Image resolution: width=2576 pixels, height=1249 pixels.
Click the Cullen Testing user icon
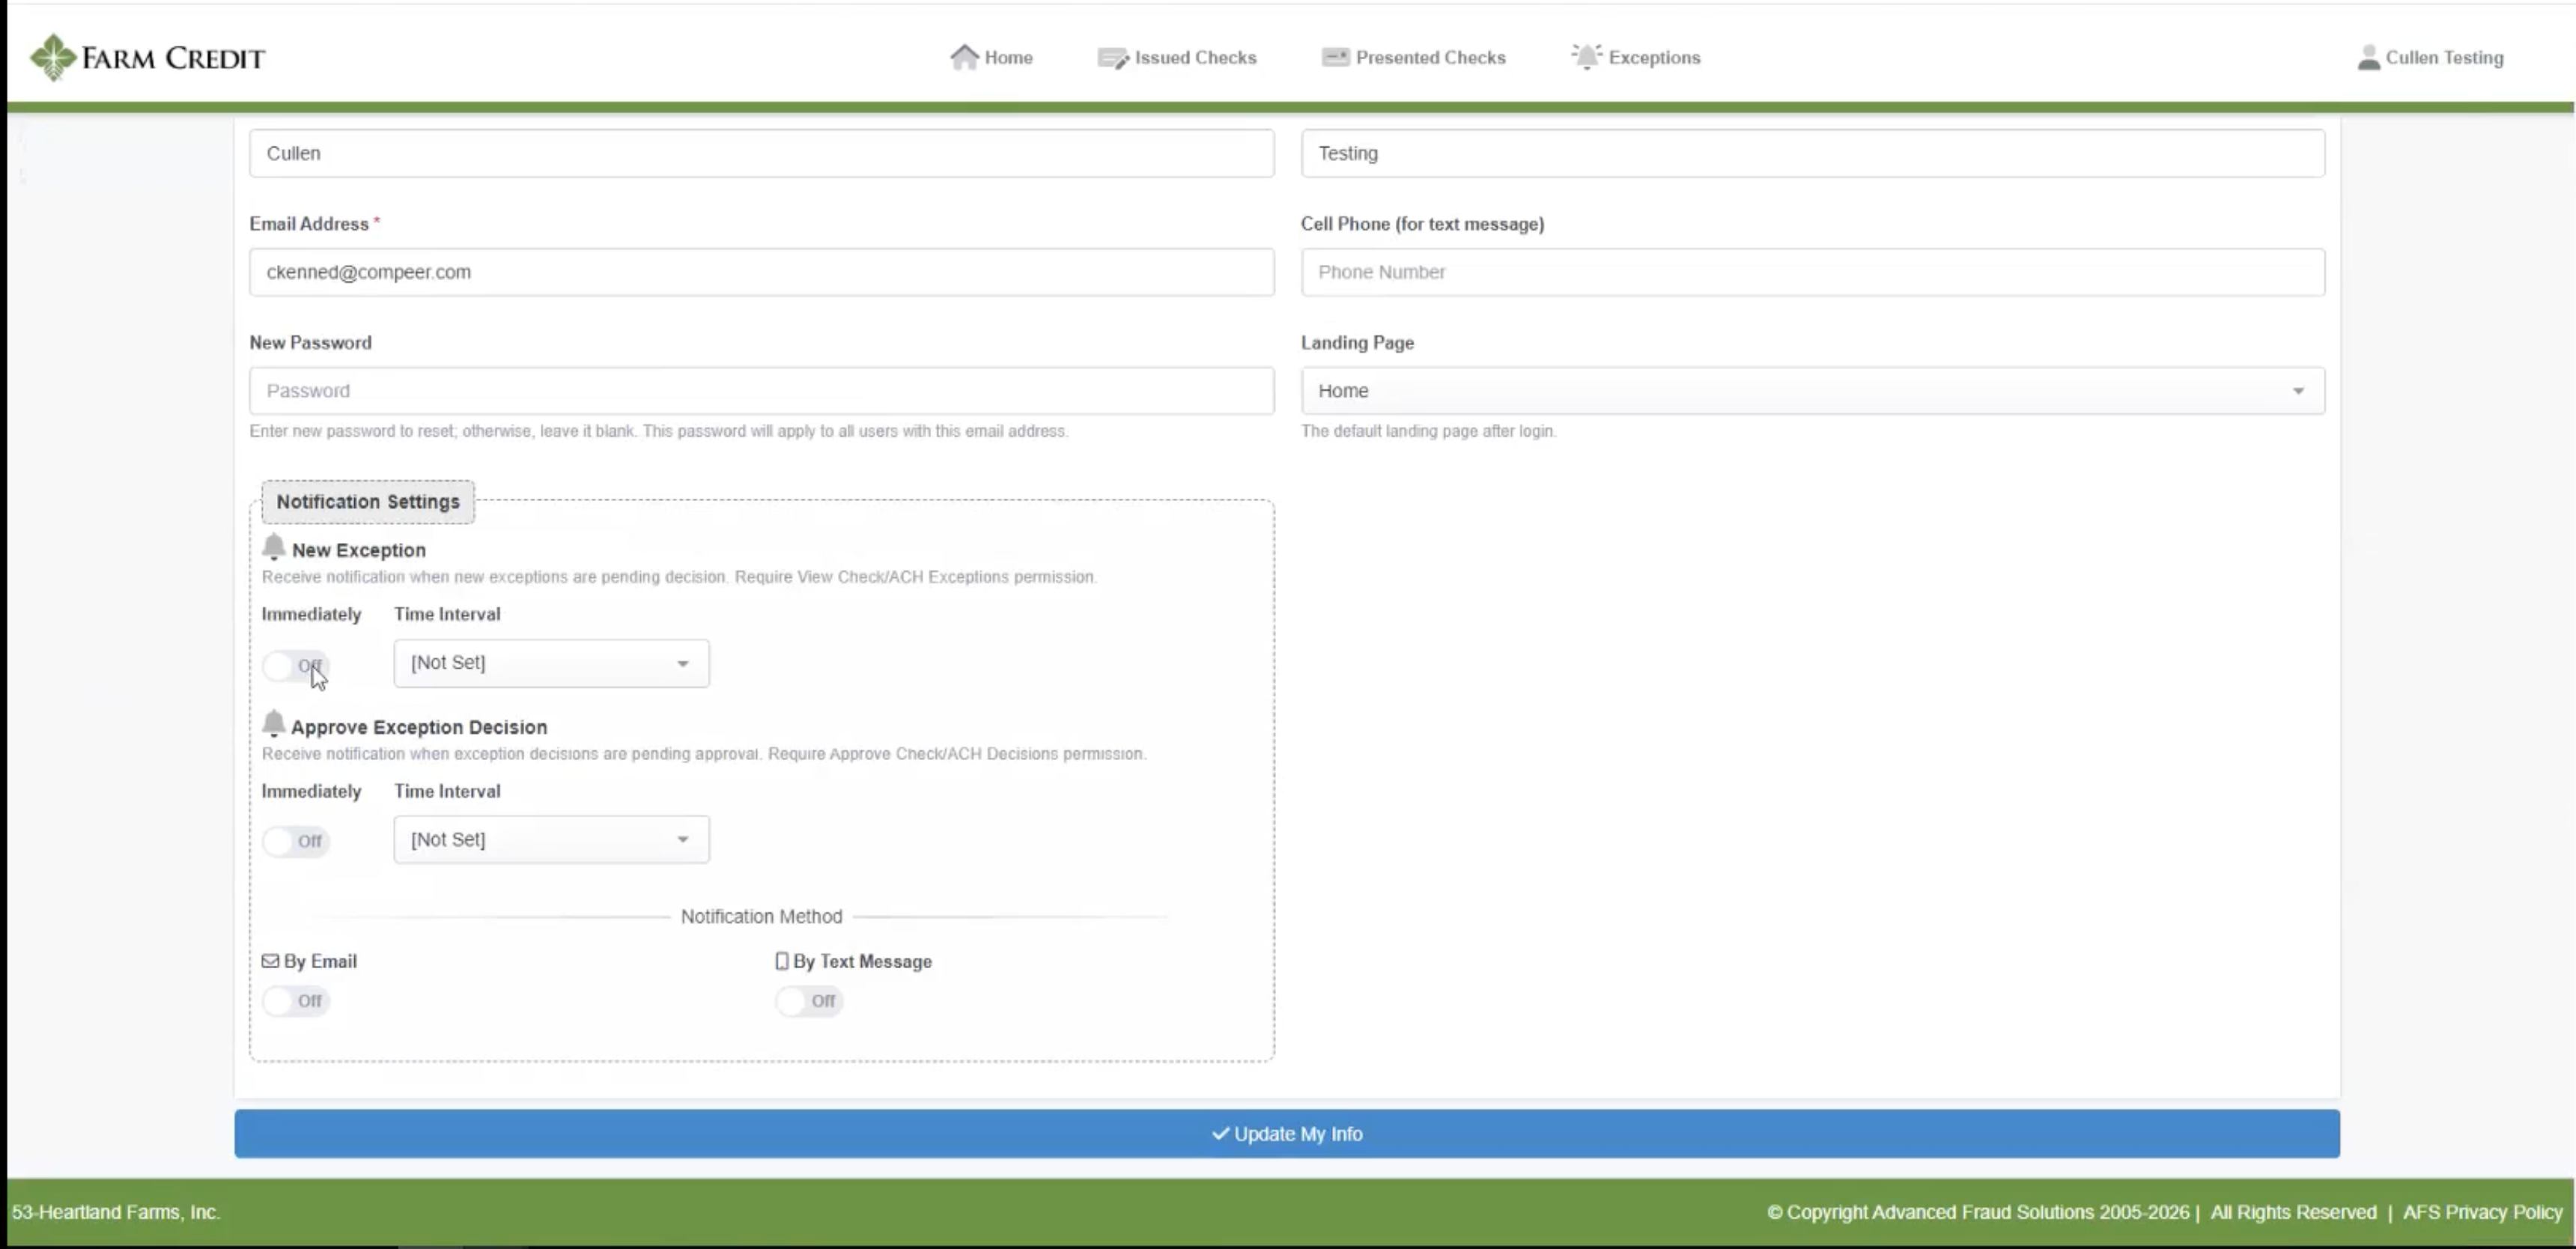pos(2368,58)
